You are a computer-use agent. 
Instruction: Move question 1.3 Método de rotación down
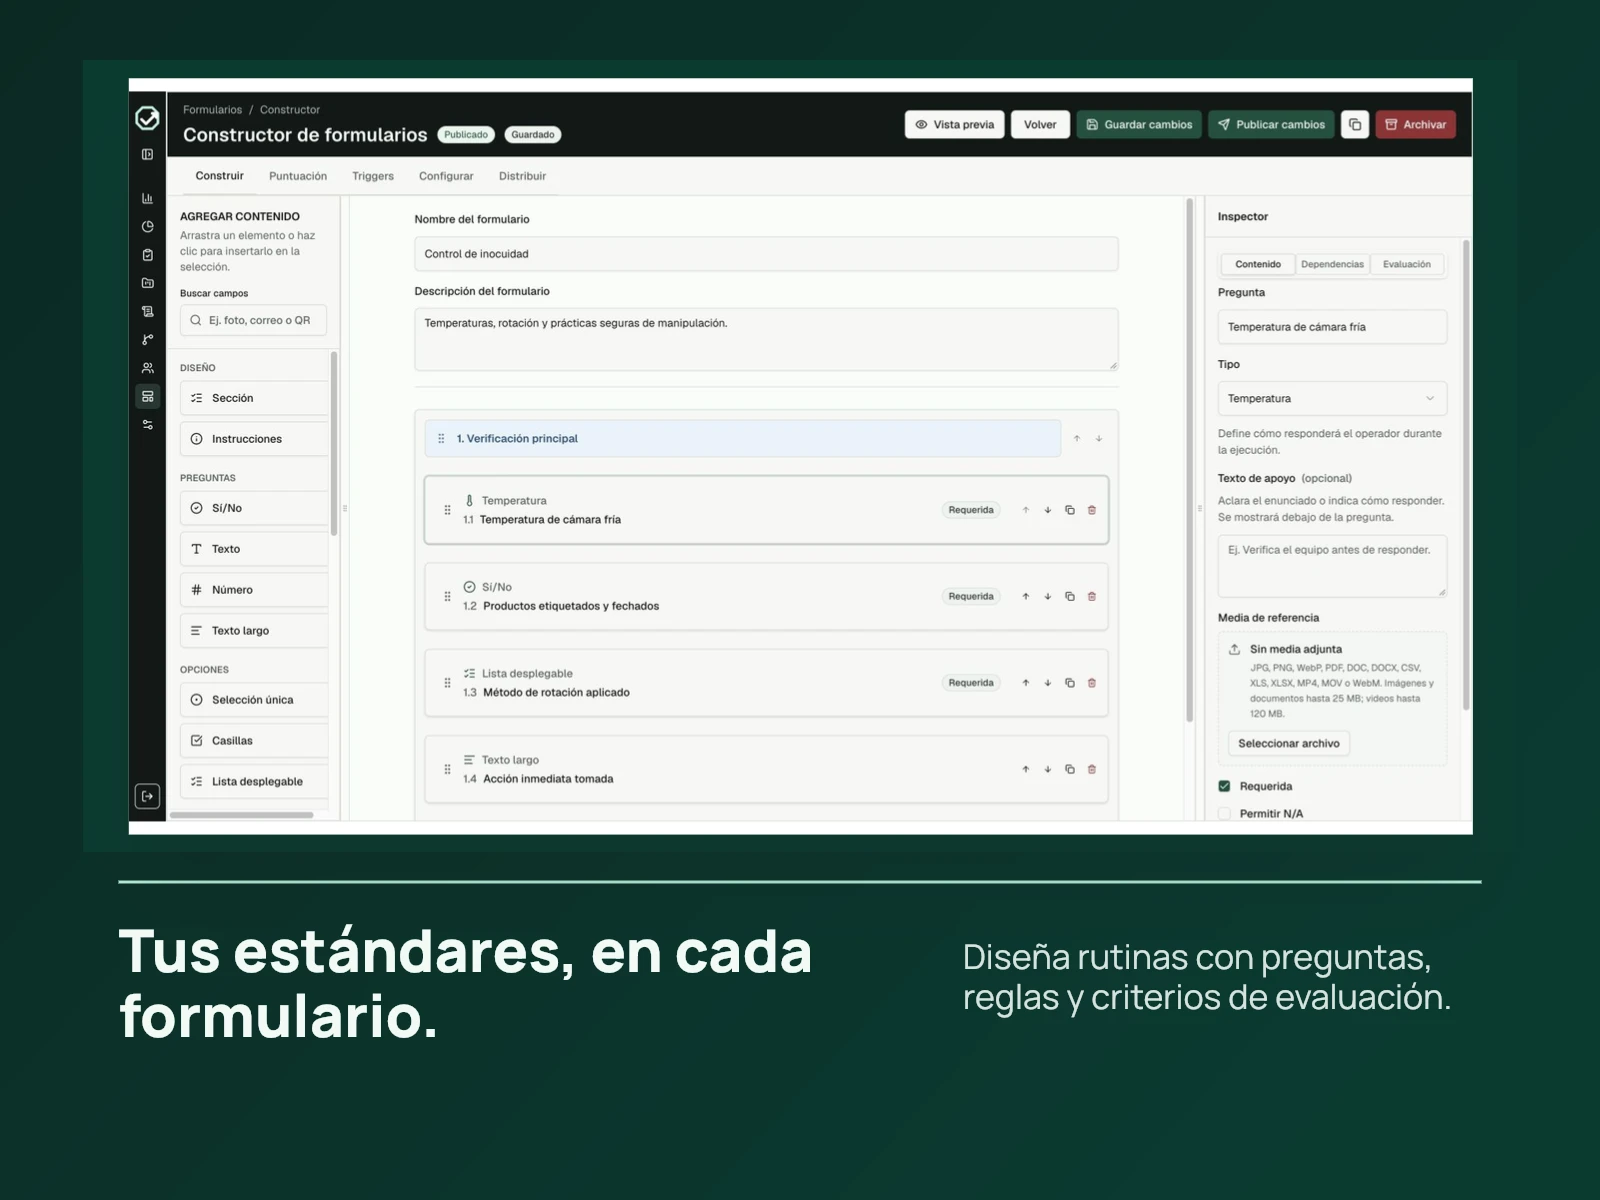[1048, 683]
